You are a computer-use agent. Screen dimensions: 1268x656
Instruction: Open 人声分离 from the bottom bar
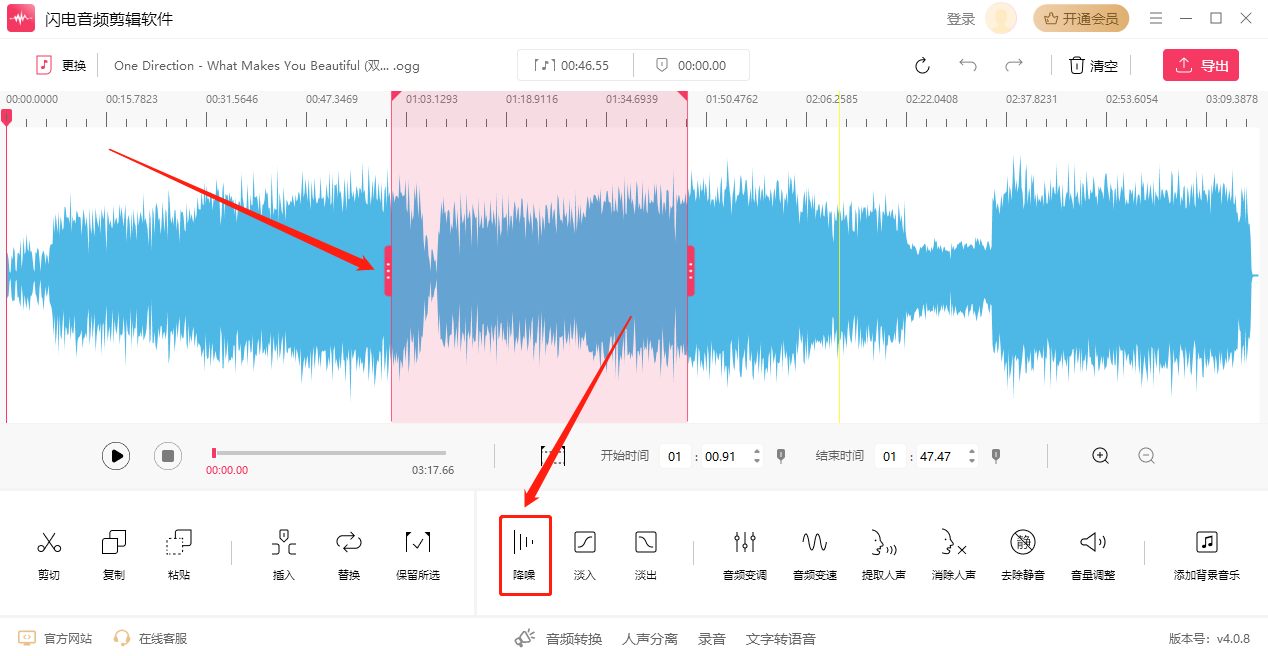point(650,639)
